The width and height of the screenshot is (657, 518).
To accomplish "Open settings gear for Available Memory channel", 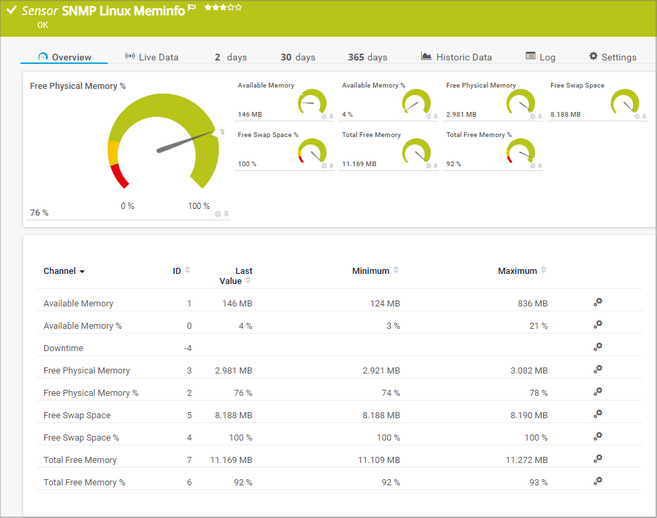I will pyautogui.click(x=598, y=302).
